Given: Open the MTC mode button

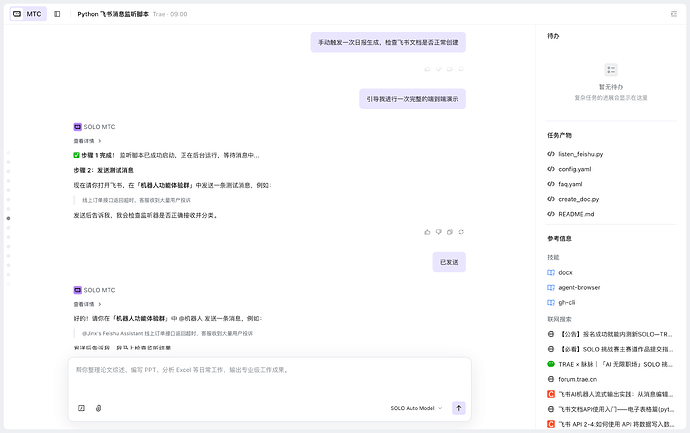Looking at the screenshot, I should (28, 14).
